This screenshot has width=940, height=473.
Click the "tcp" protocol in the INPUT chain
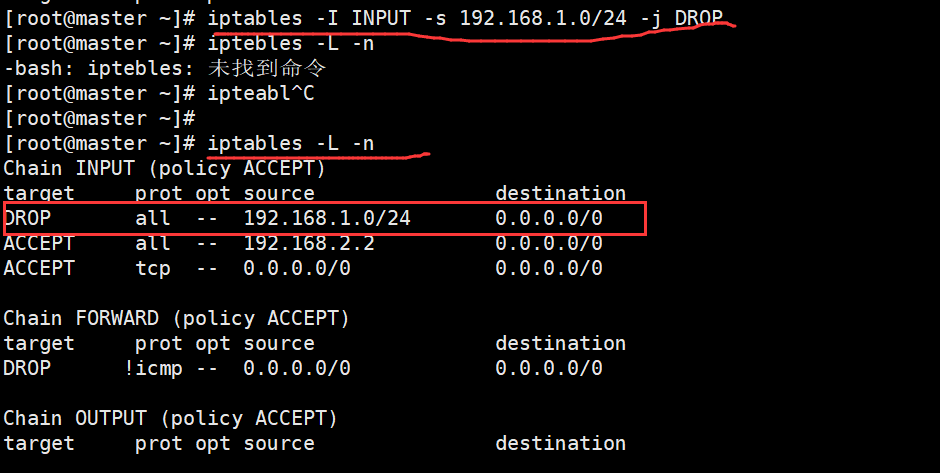153,268
